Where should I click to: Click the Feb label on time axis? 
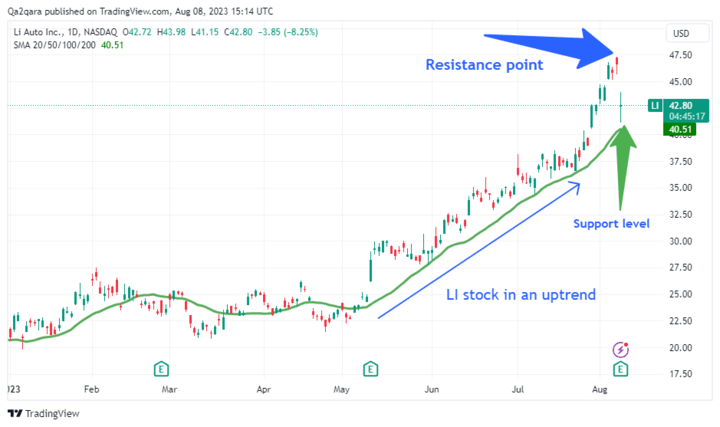[92, 389]
